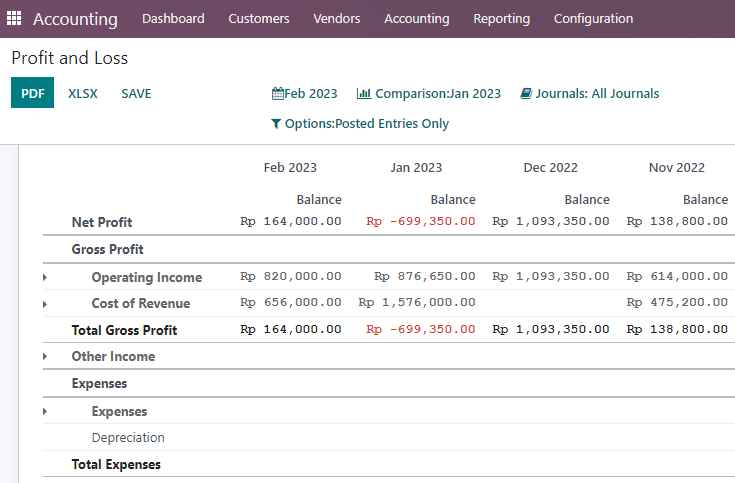Open the Customers menu
This screenshot has width=735, height=483.
coord(259,19)
